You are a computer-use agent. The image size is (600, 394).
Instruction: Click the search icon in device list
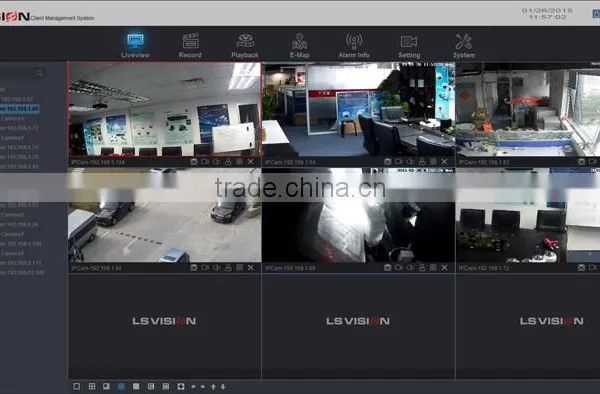[x=40, y=73]
